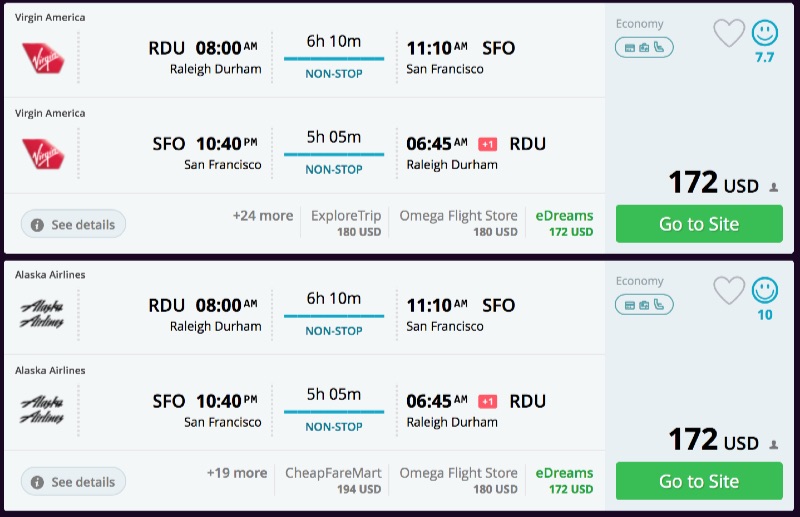Screen dimensions: 800x517
Task: Click the +1 day badge on Virgin return
Action: (488, 144)
